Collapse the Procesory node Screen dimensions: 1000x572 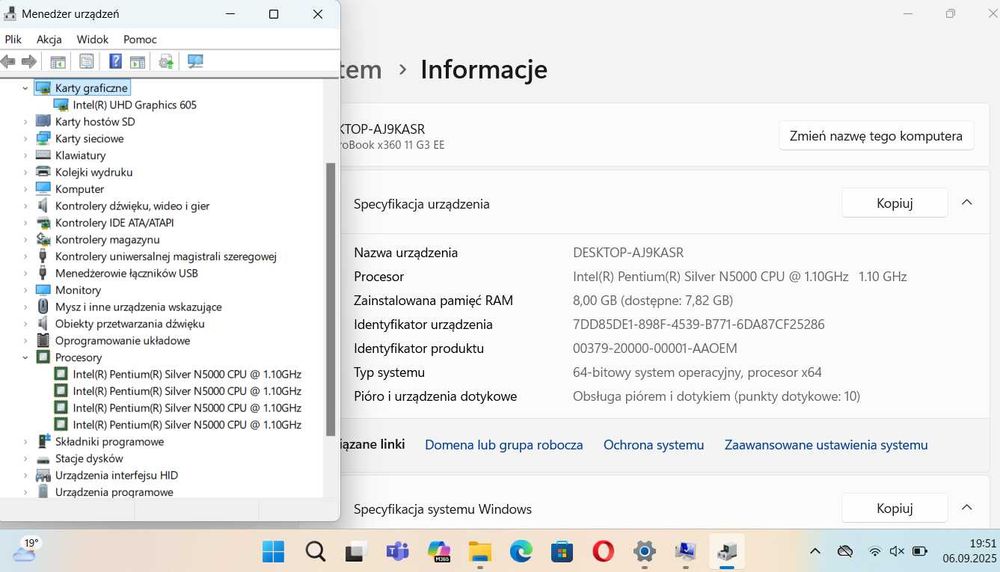tap(25, 358)
